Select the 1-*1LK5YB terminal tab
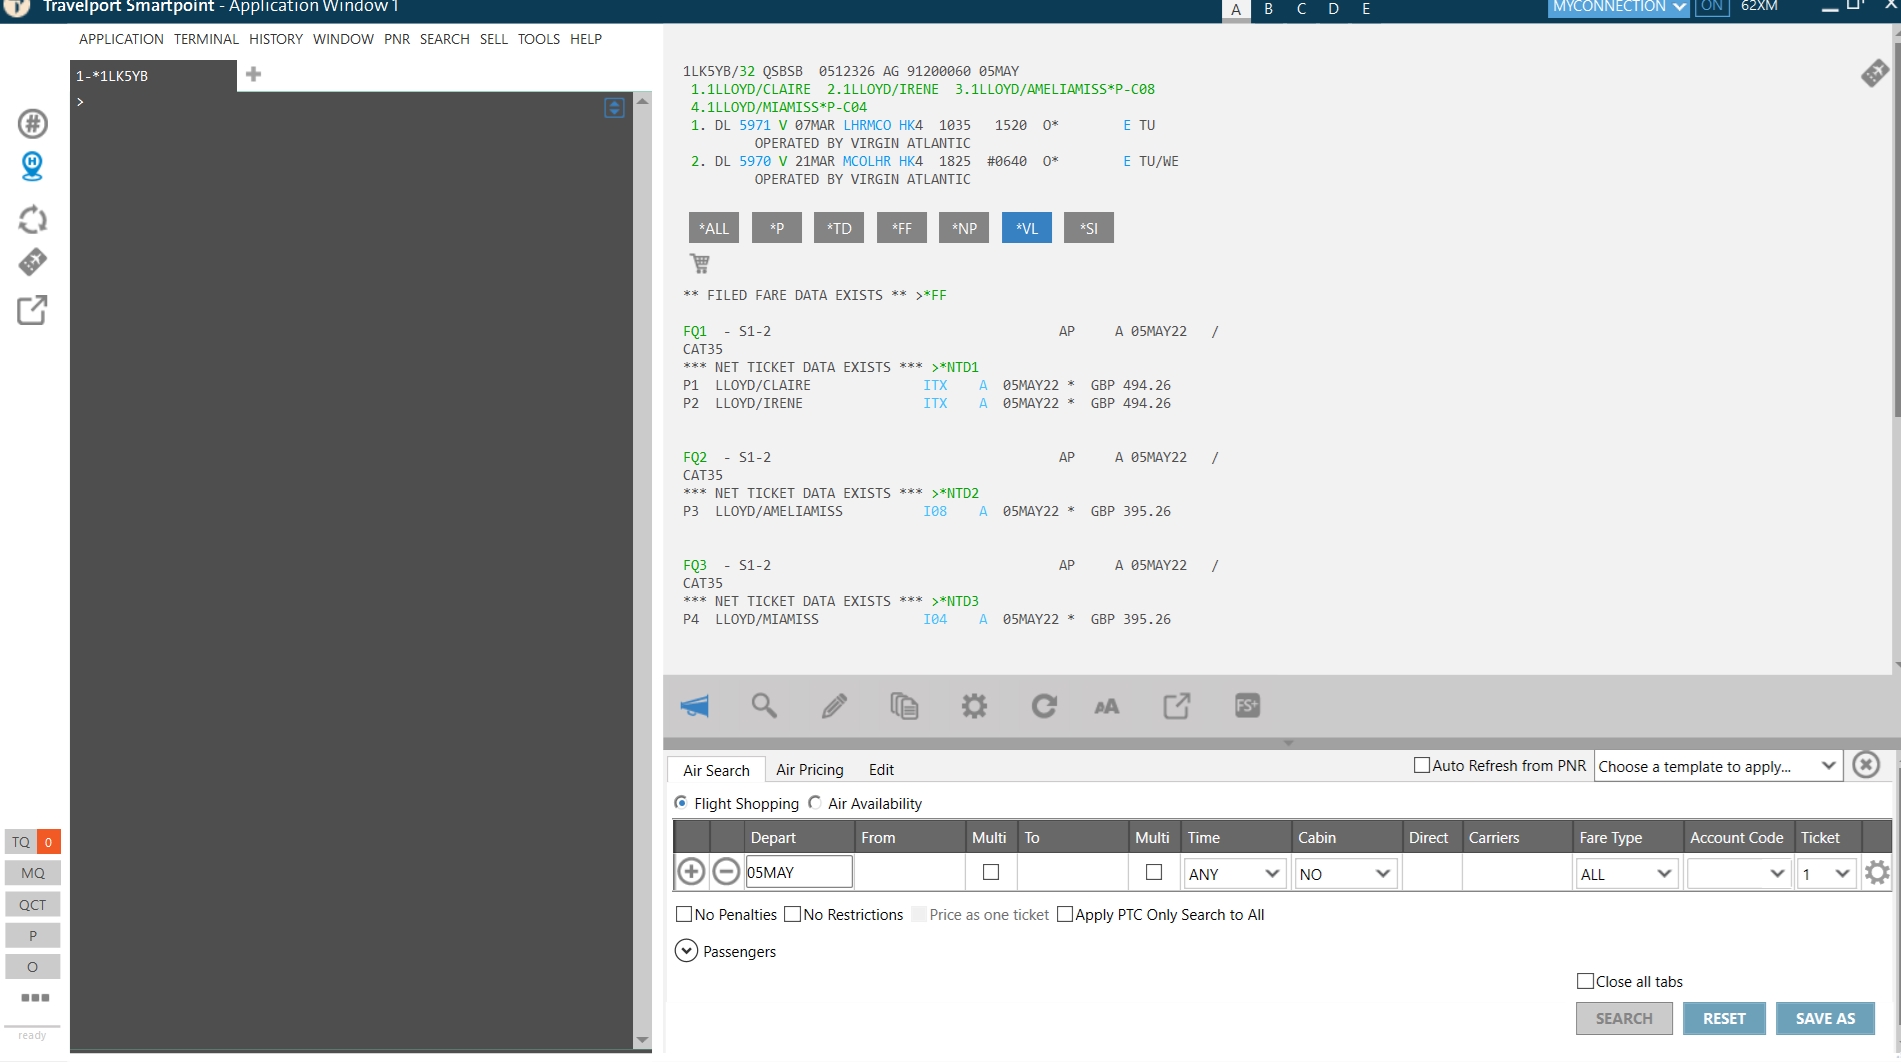The image size is (1901, 1062). pos(153,76)
